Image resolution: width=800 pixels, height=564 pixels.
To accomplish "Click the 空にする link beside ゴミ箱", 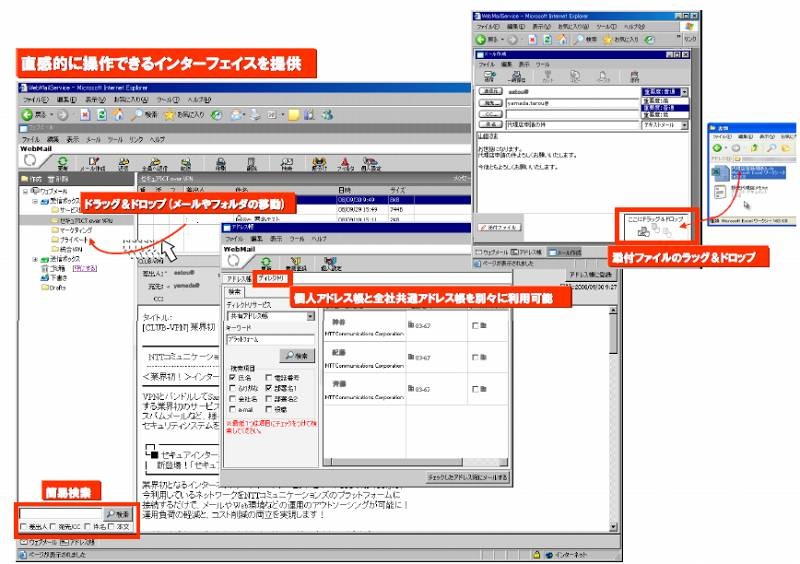I will (85, 268).
